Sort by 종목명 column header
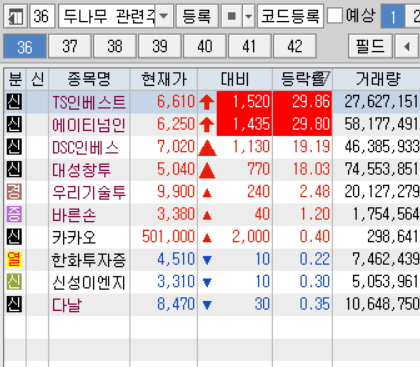This screenshot has width=420, height=367. (89, 79)
